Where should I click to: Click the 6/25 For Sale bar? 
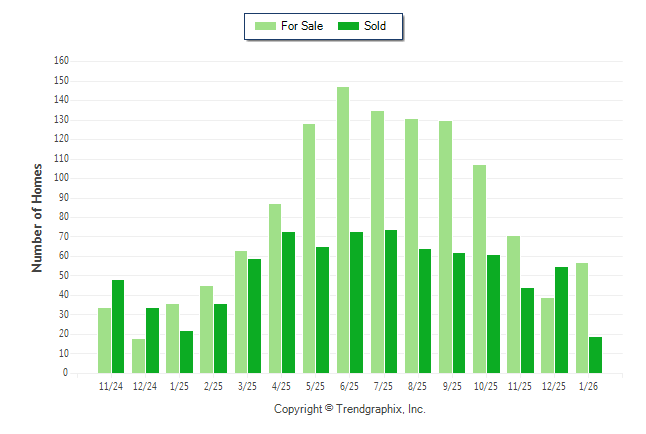tap(343, 230)
